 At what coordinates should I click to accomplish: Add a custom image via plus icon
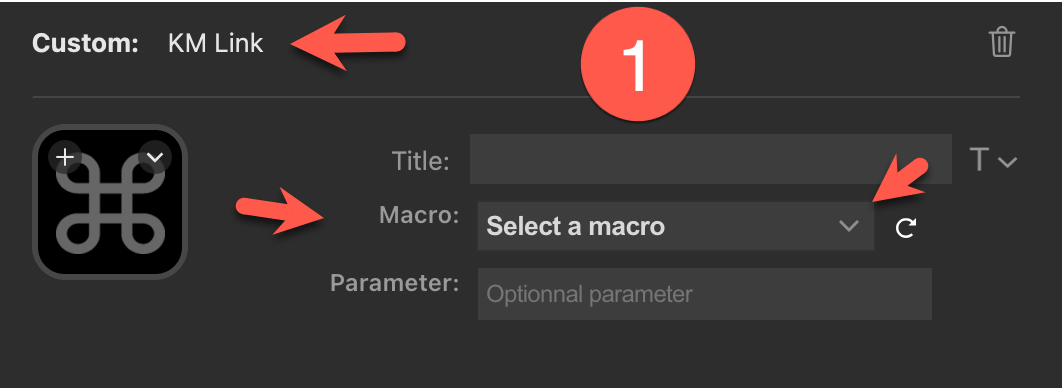pyautogui.click(x=65, y=158)
